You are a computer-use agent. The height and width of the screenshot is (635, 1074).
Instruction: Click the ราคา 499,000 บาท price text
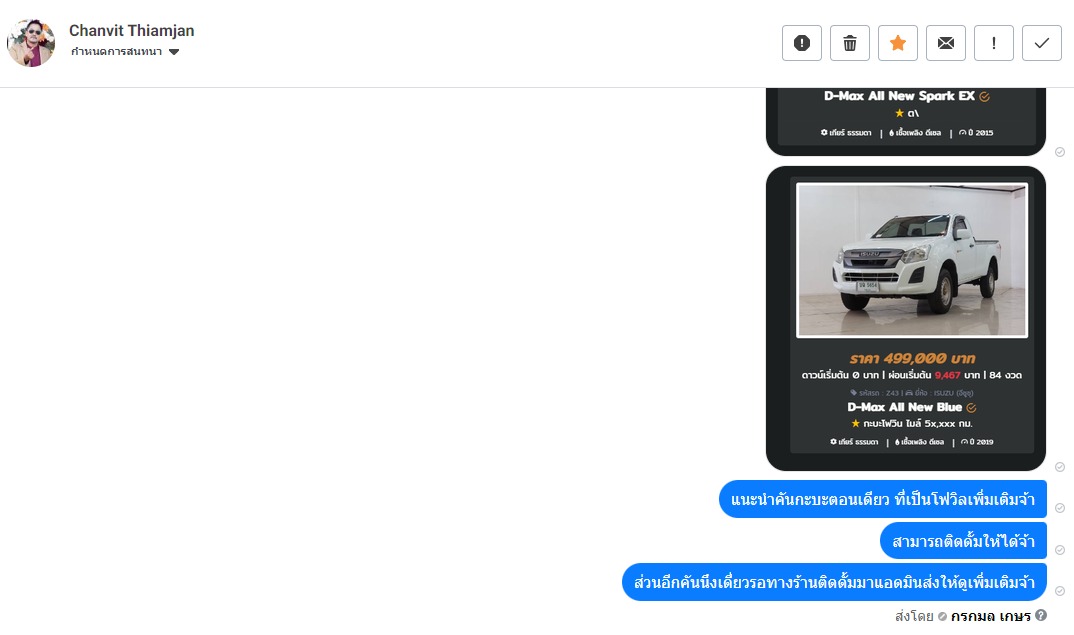pyautogui.click(x=912, y=358)
